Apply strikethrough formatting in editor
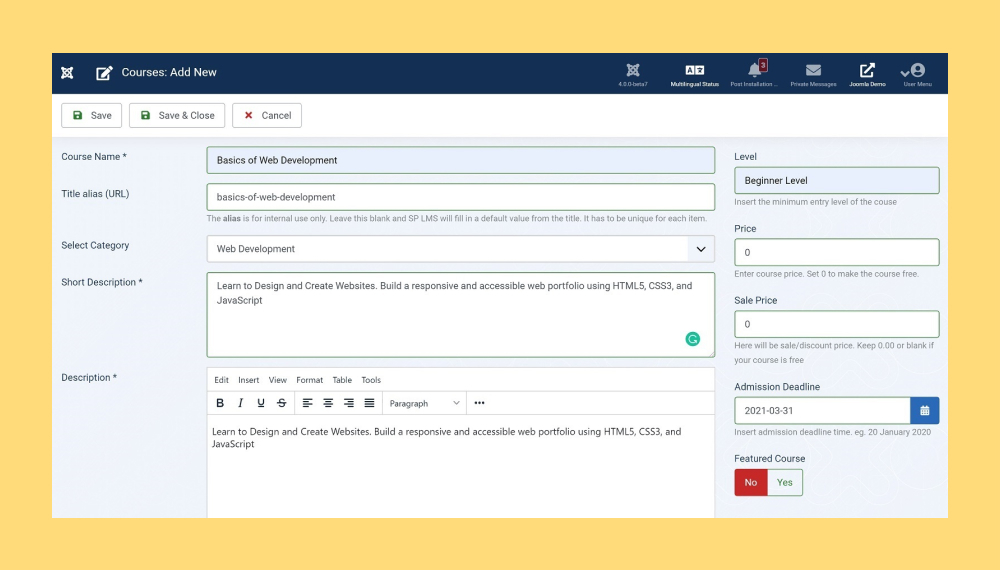Screen dimensions: 1000x570 click(281, 403)
